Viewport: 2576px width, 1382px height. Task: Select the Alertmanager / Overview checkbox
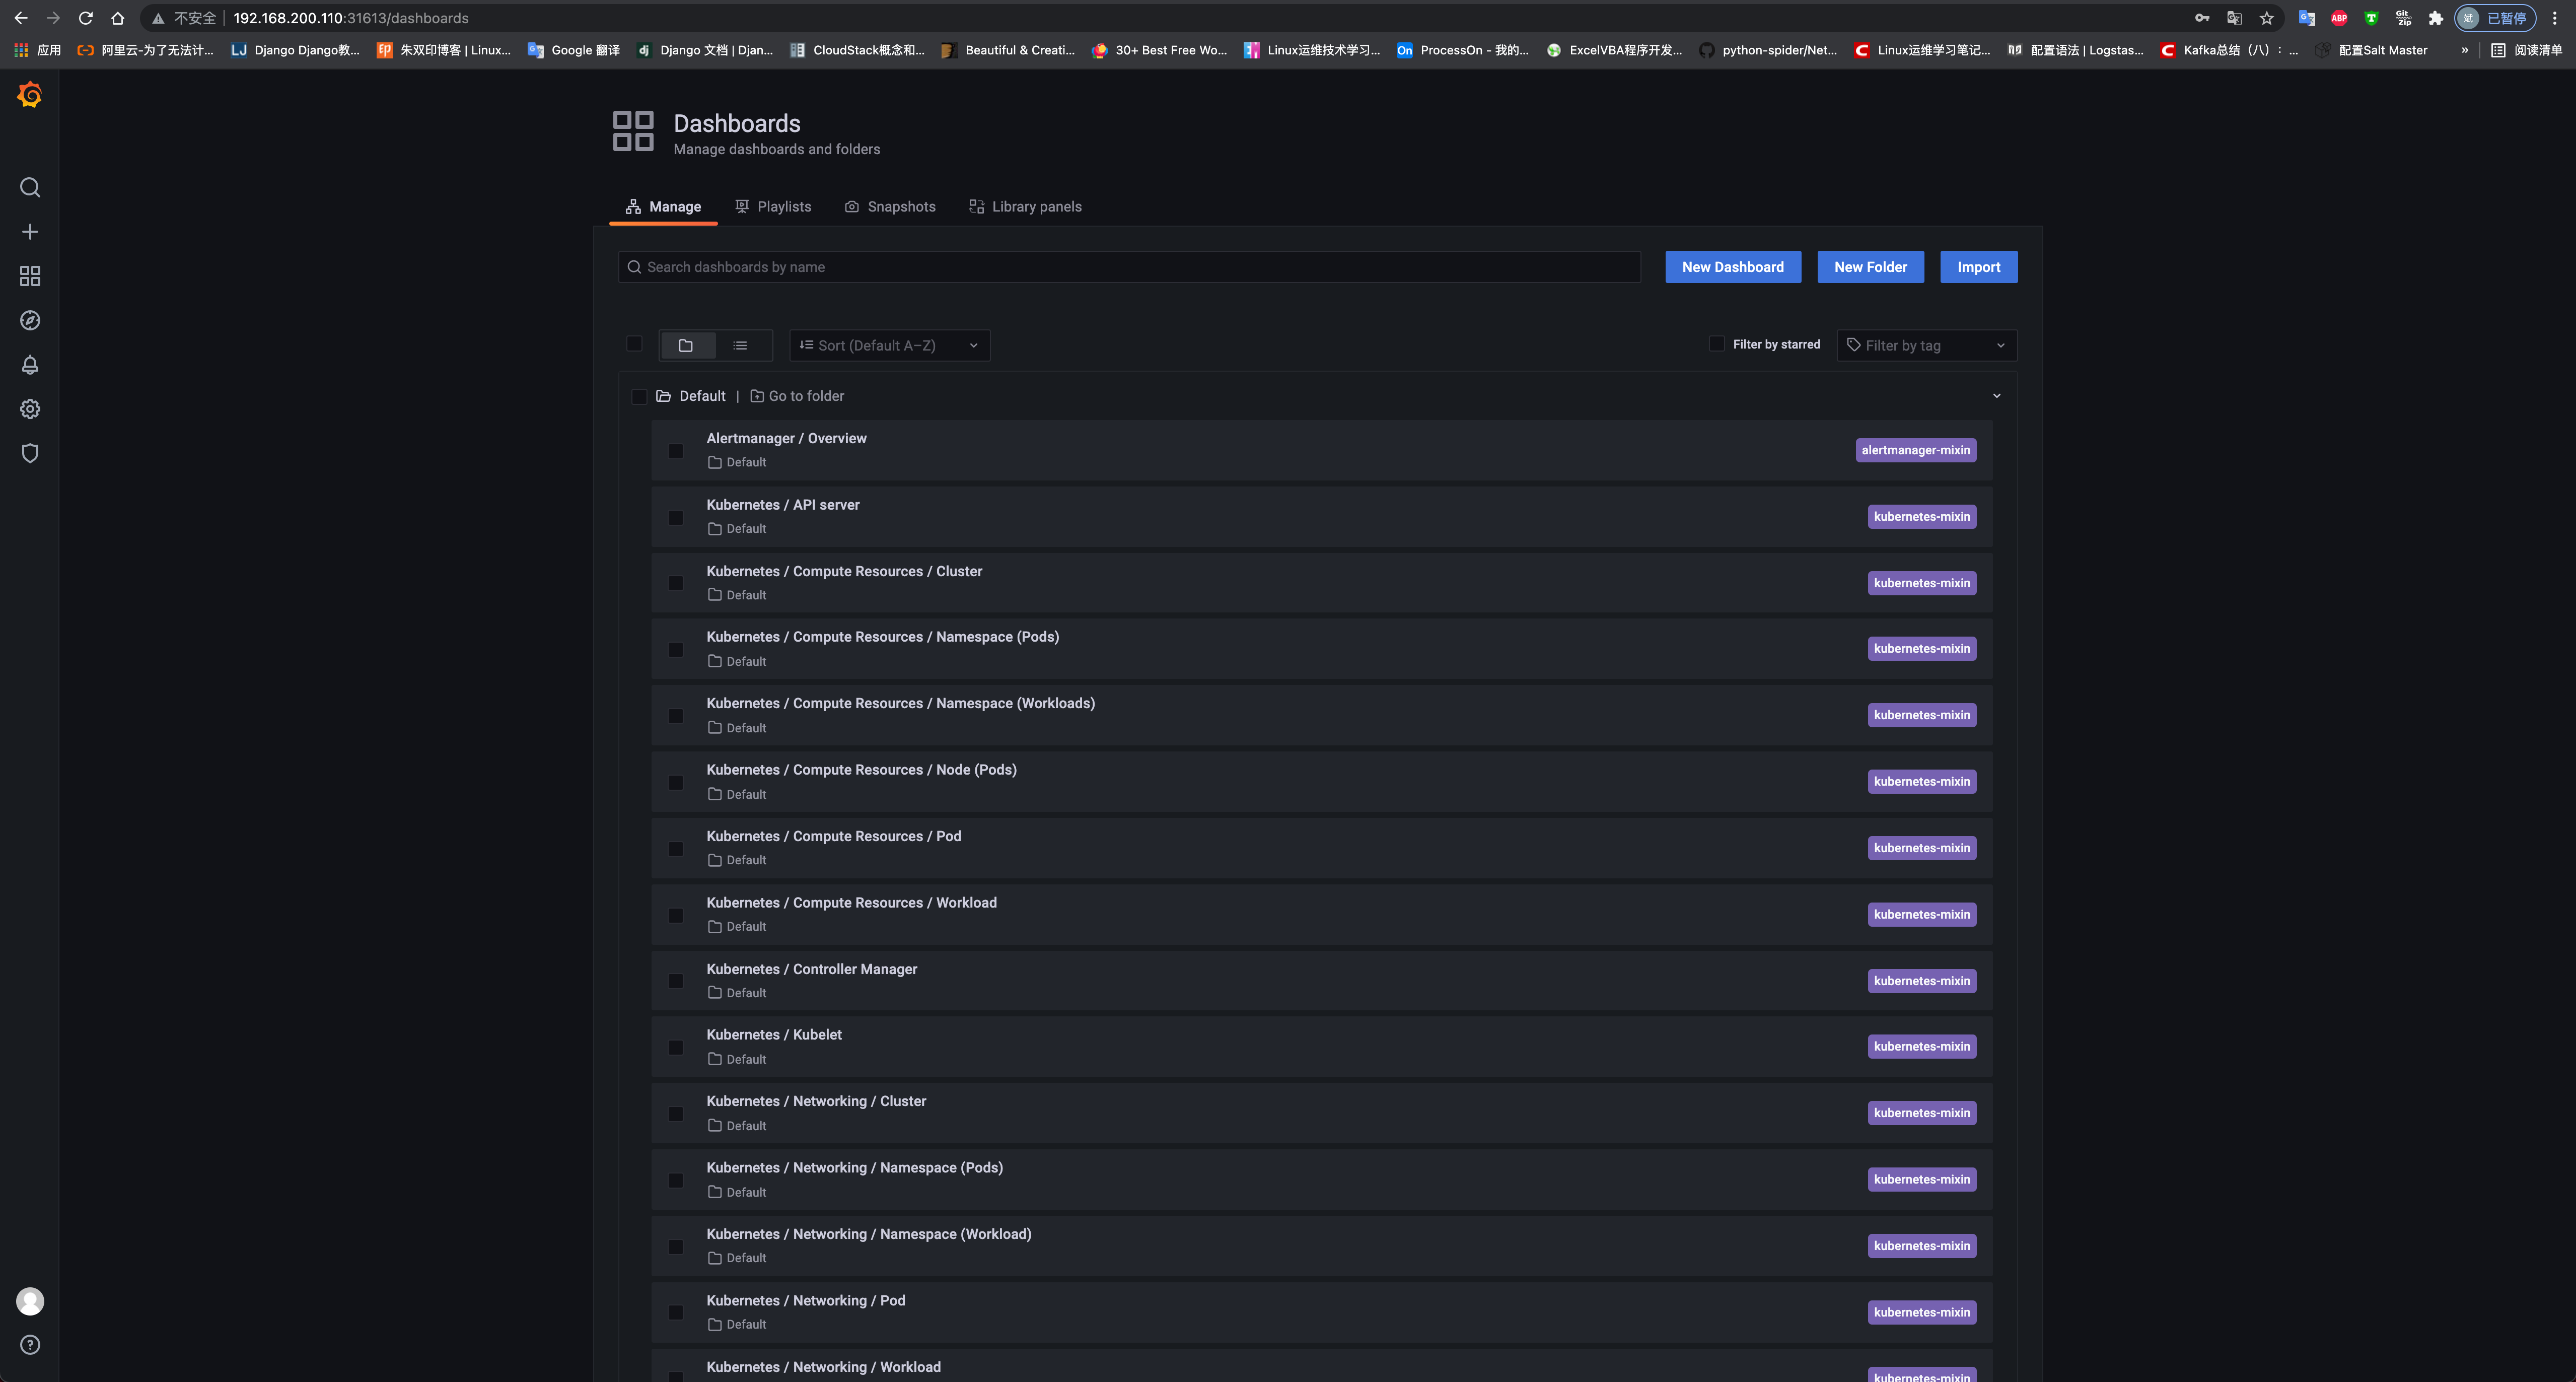pos(676,451)
